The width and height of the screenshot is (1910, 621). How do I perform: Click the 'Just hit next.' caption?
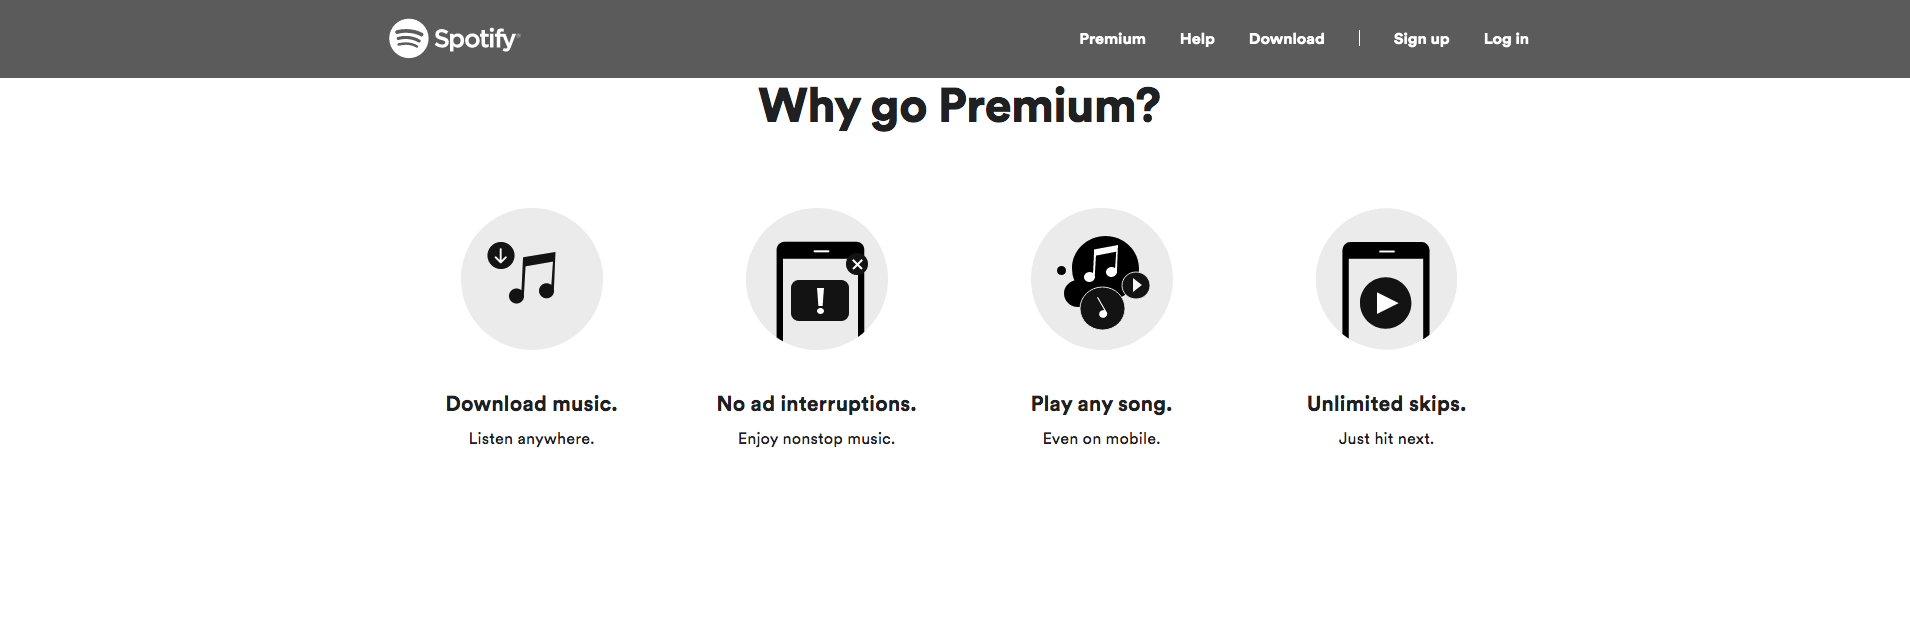1386,439
